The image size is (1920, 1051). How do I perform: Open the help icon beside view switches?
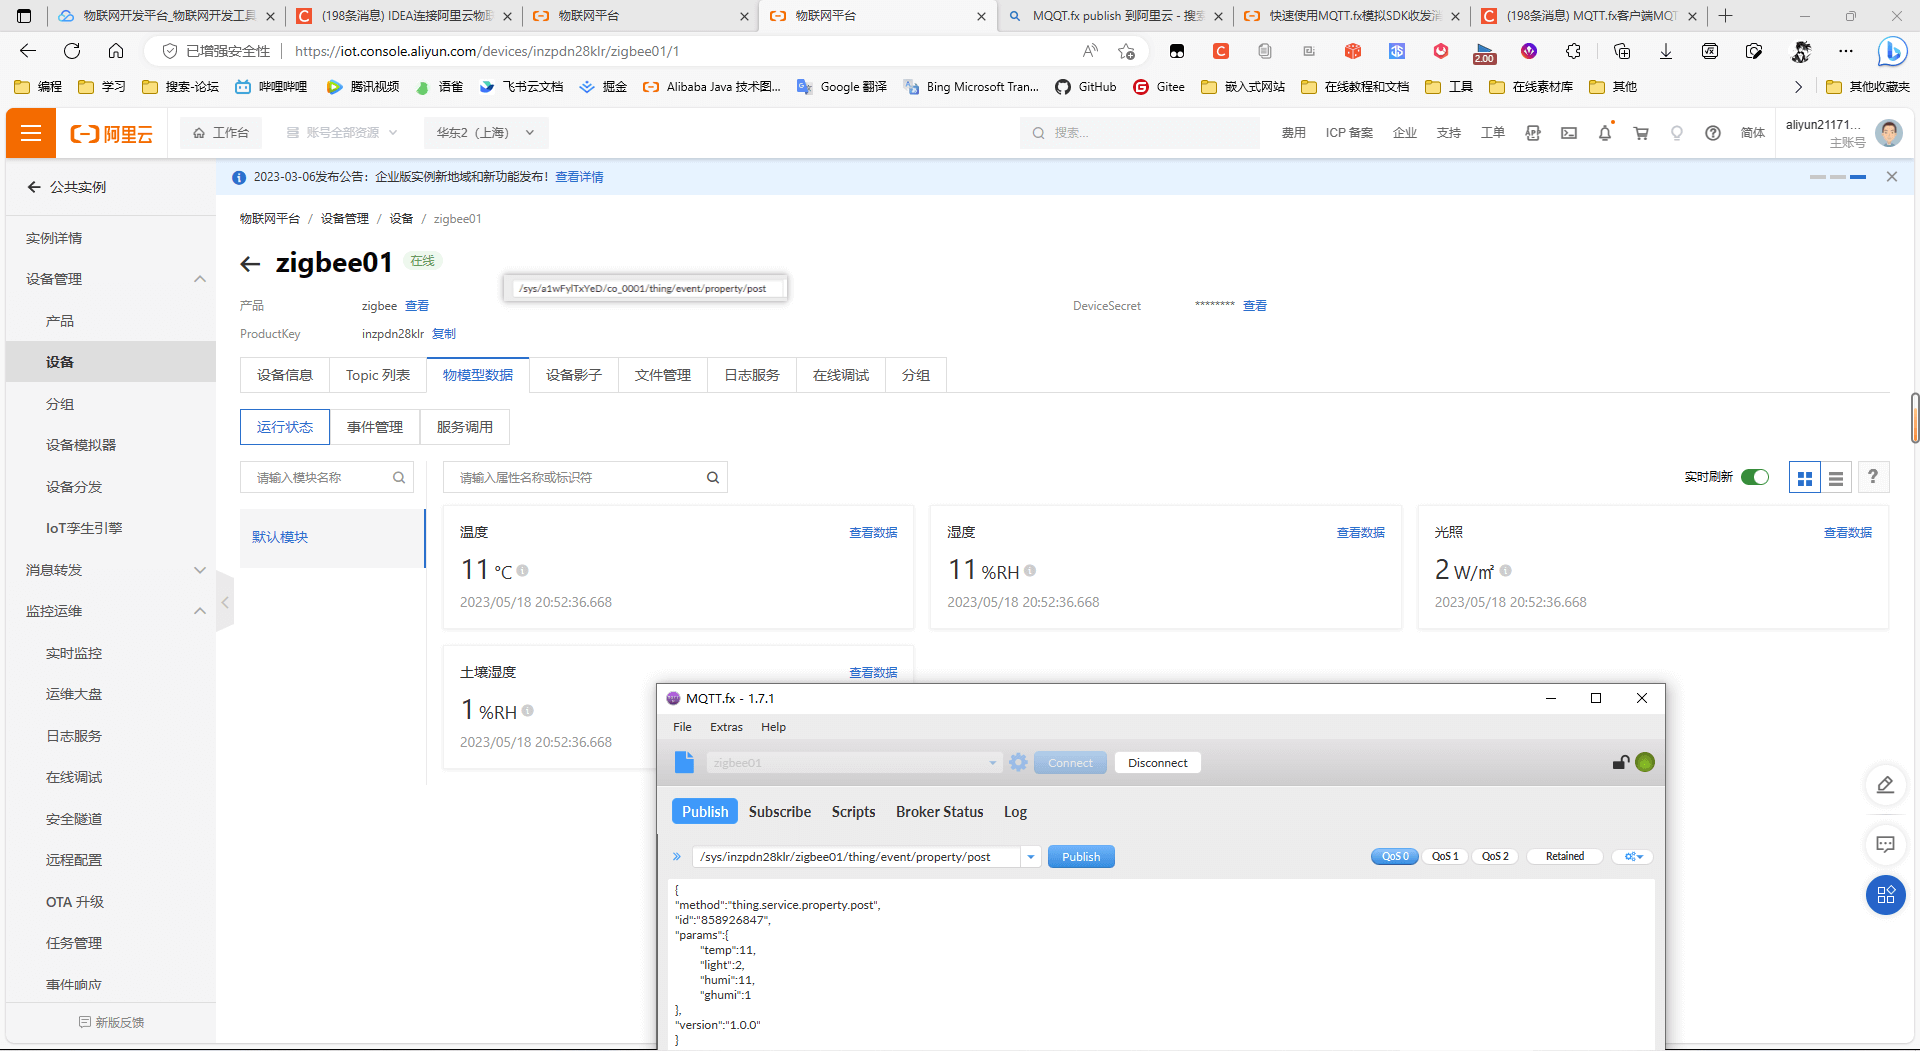point(1873,477)
